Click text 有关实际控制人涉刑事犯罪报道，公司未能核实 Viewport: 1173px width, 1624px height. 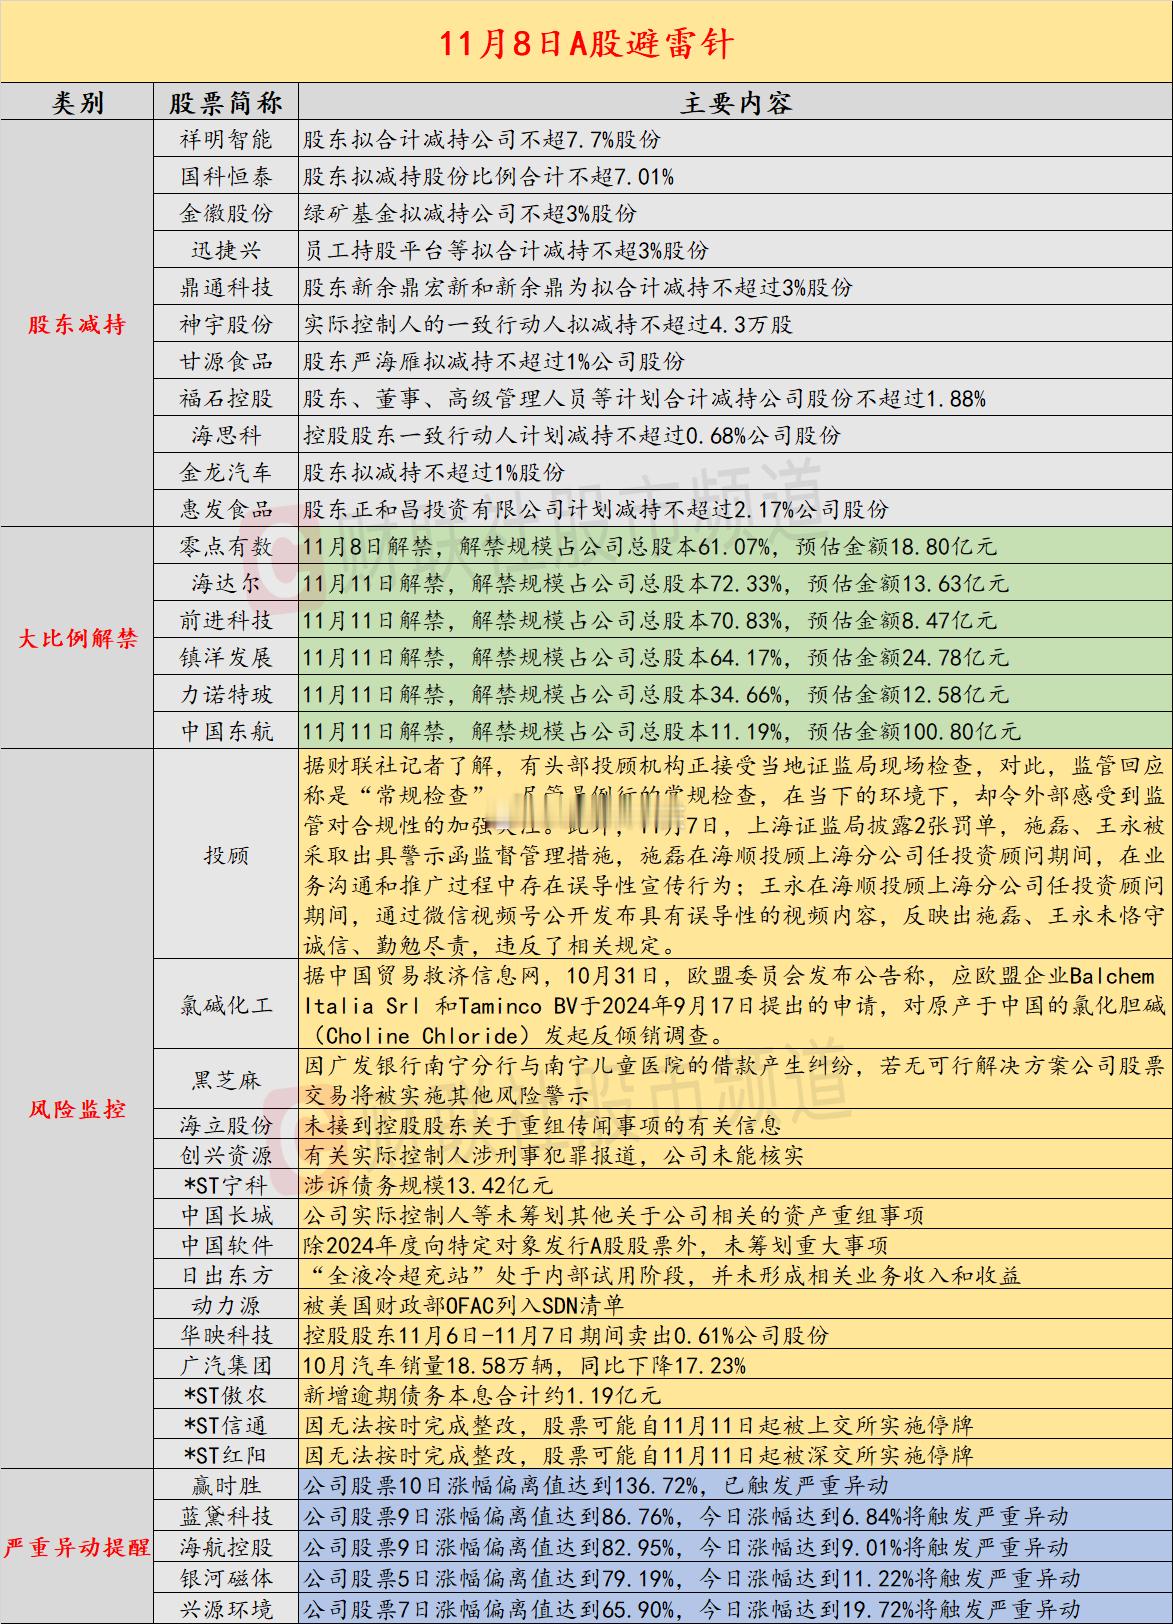click(554, 1155)
